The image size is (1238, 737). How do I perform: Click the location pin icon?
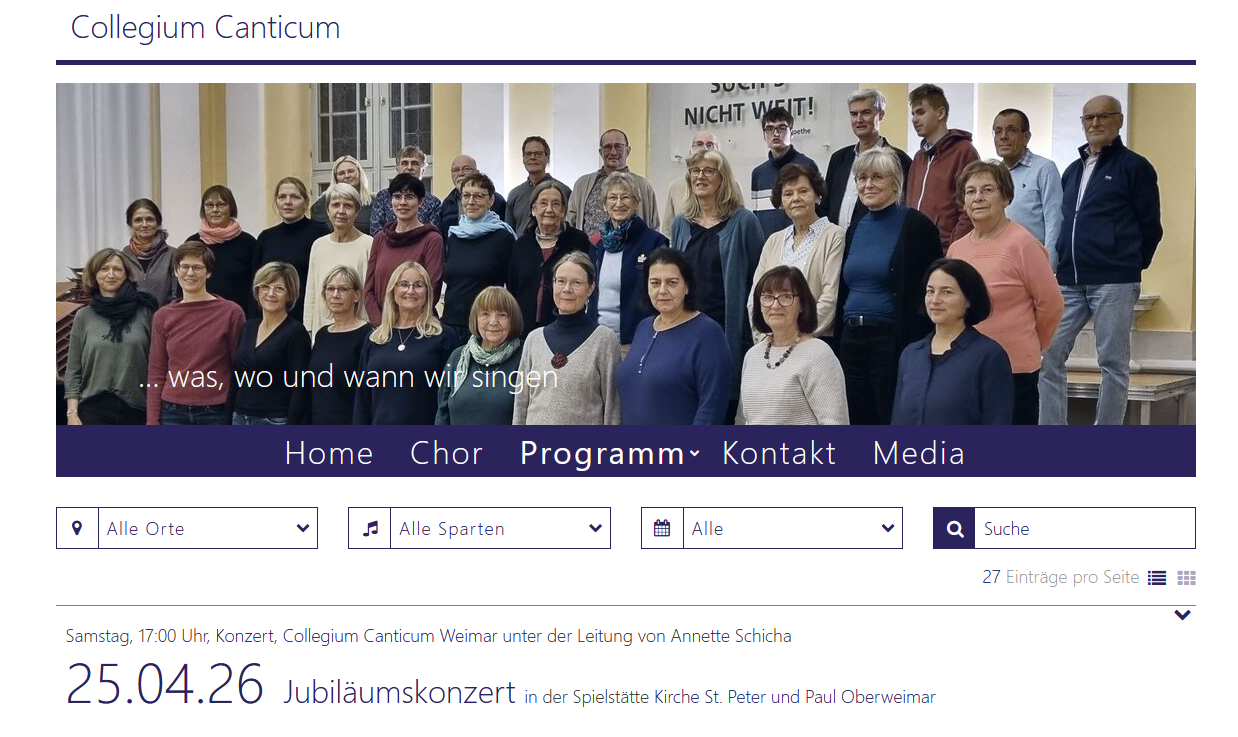coord(77,528)
